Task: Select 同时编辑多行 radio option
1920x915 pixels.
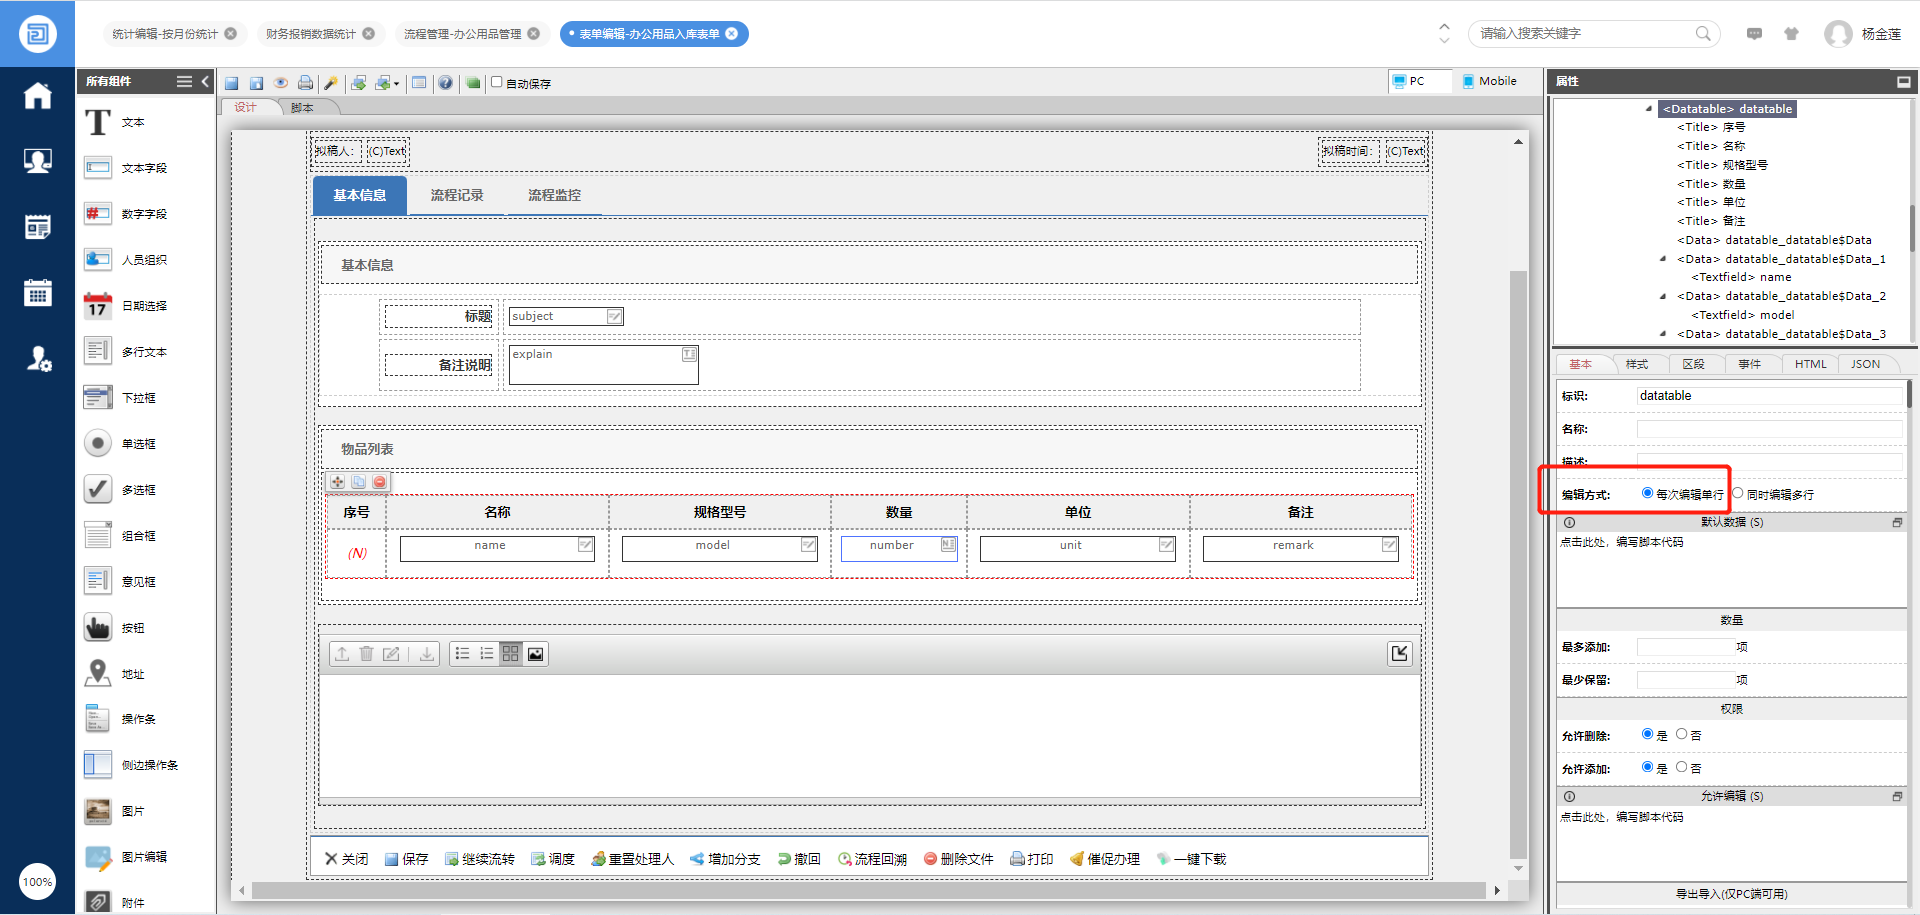Action: pos(1738,493)
